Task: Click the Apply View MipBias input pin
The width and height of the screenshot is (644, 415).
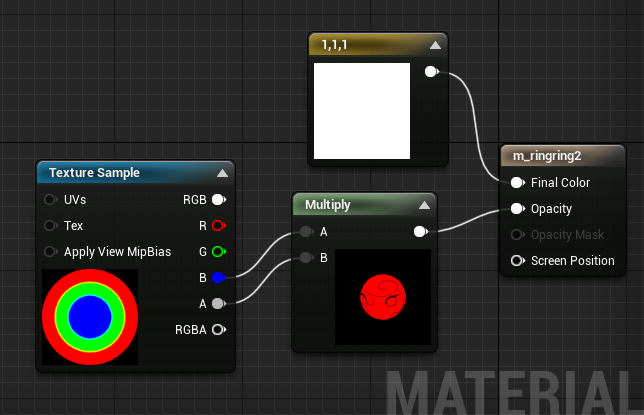Action: click(x=51, y=251)
